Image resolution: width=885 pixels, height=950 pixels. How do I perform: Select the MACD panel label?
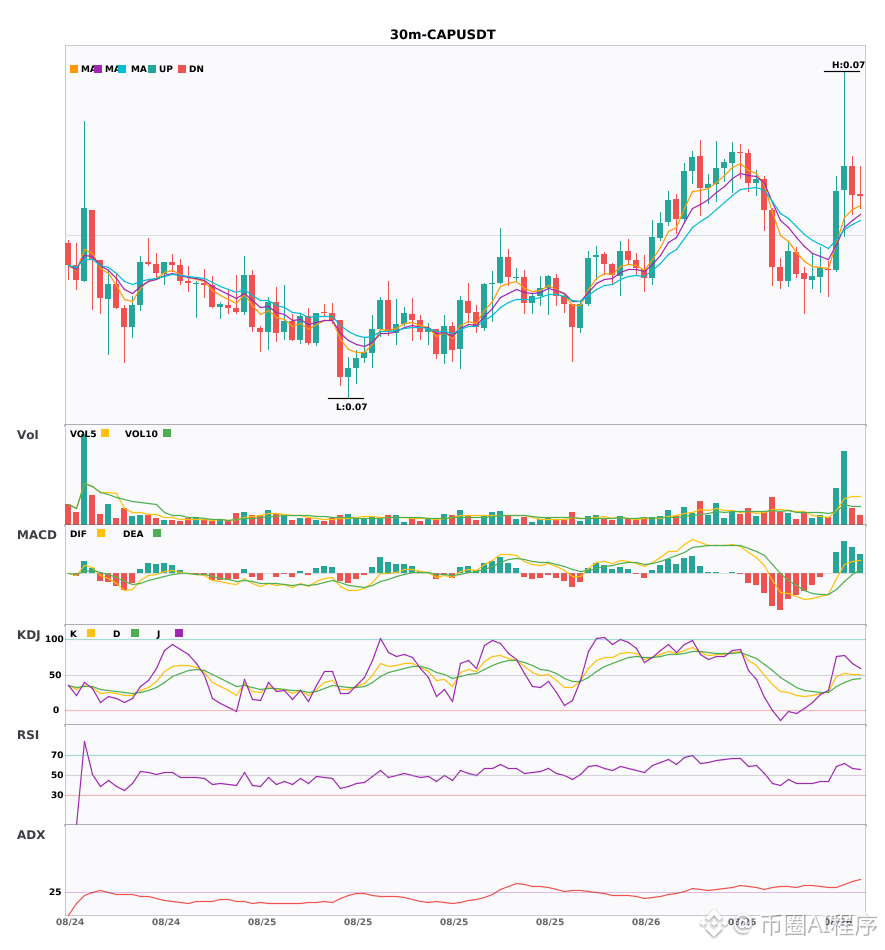[x=36, y=535]
